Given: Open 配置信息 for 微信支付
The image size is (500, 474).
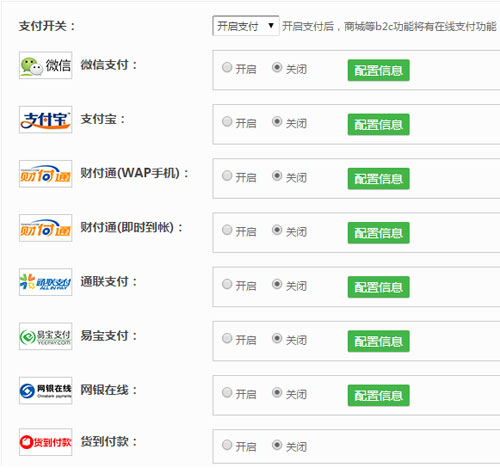Looking at the screenshot, I should [x=378, y=70].
